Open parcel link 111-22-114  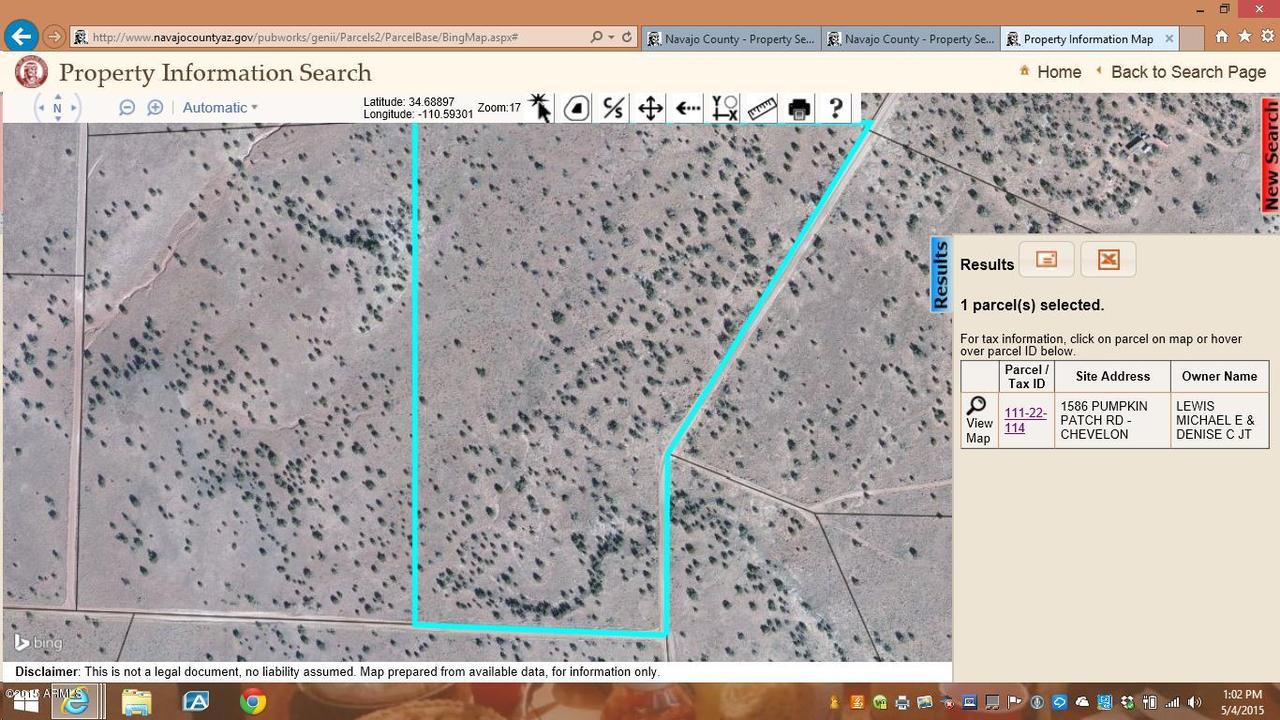[1023, 419]
